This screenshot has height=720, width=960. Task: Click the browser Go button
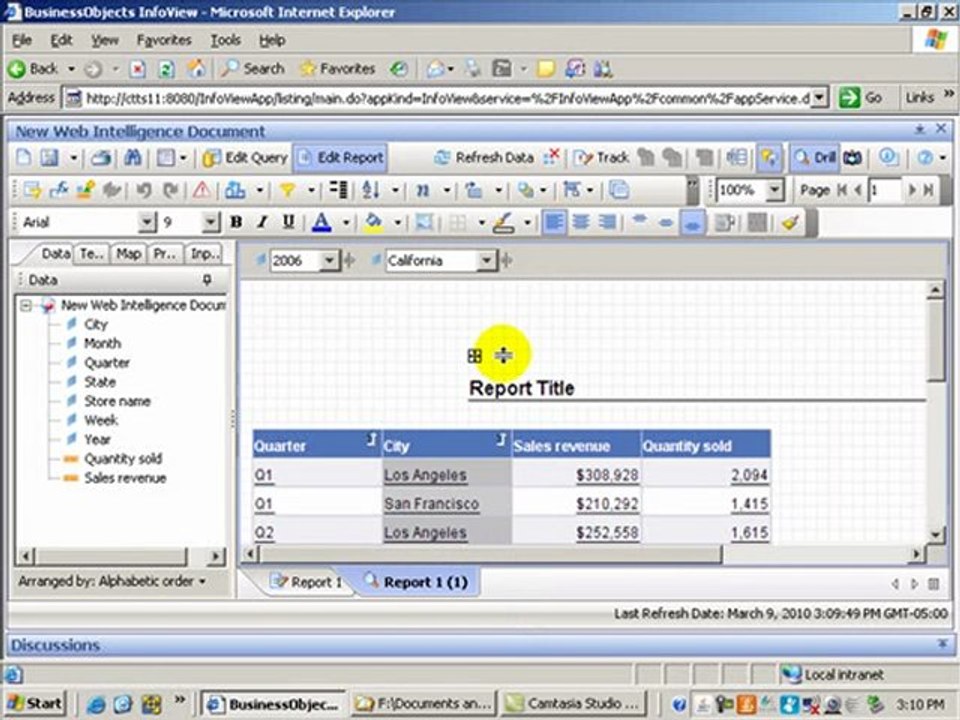(861, 98)
